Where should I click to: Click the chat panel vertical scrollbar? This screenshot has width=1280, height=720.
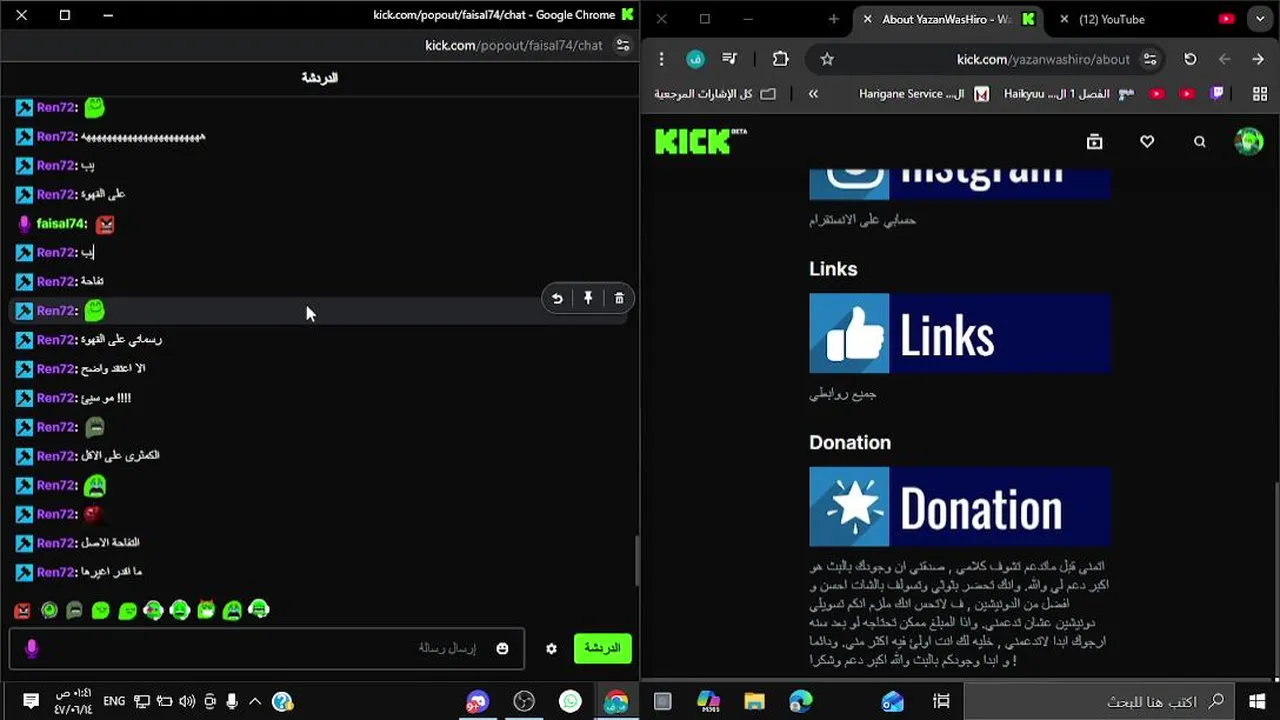point(636,561)
